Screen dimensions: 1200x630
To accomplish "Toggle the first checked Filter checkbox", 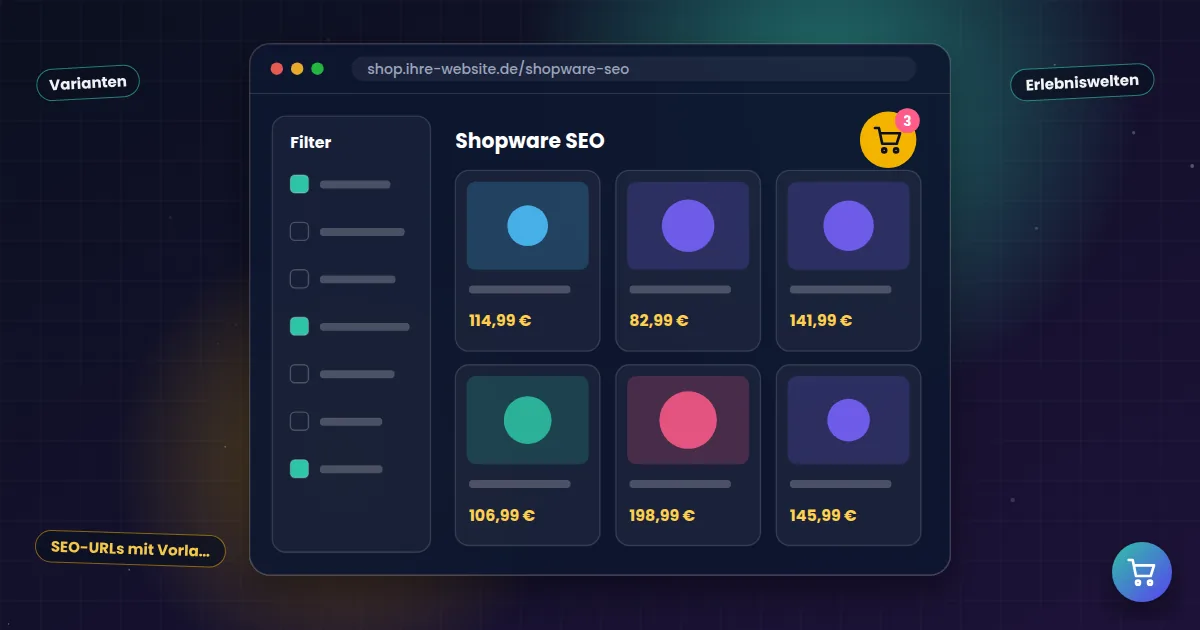I will (299, 184).
